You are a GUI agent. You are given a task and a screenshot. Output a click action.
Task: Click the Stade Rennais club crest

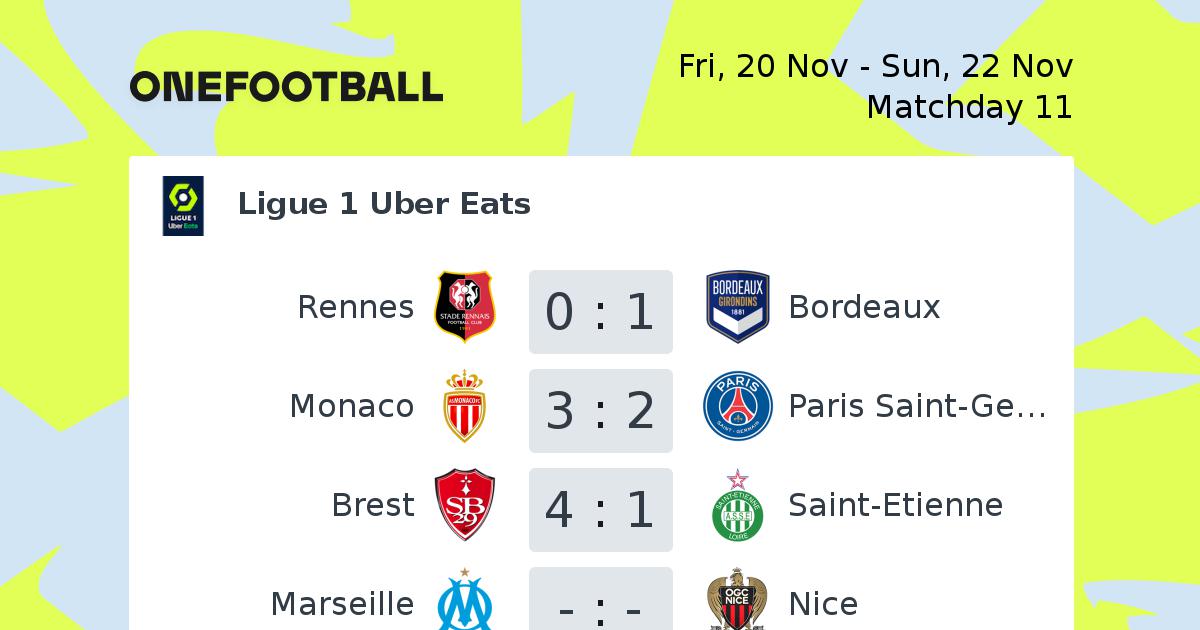tap(466, 306)
